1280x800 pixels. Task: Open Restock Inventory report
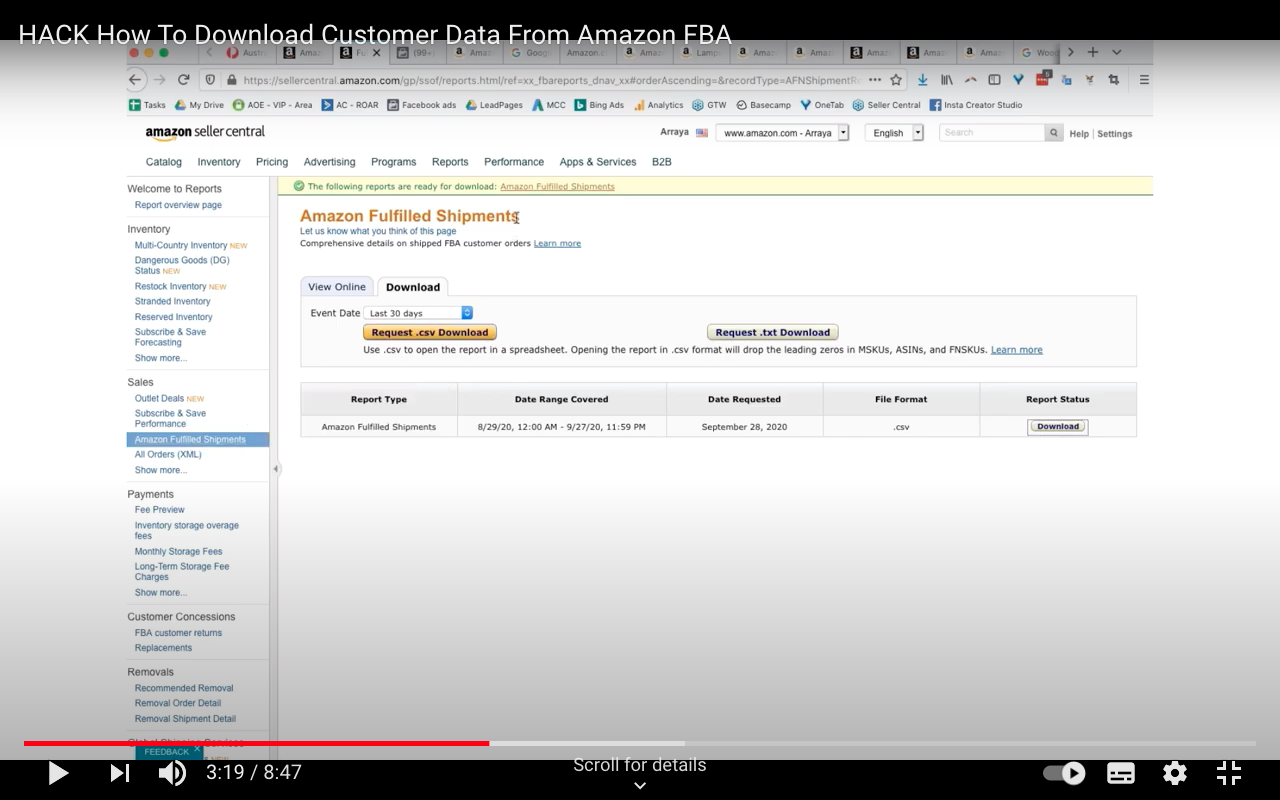[x=171, y=286]
